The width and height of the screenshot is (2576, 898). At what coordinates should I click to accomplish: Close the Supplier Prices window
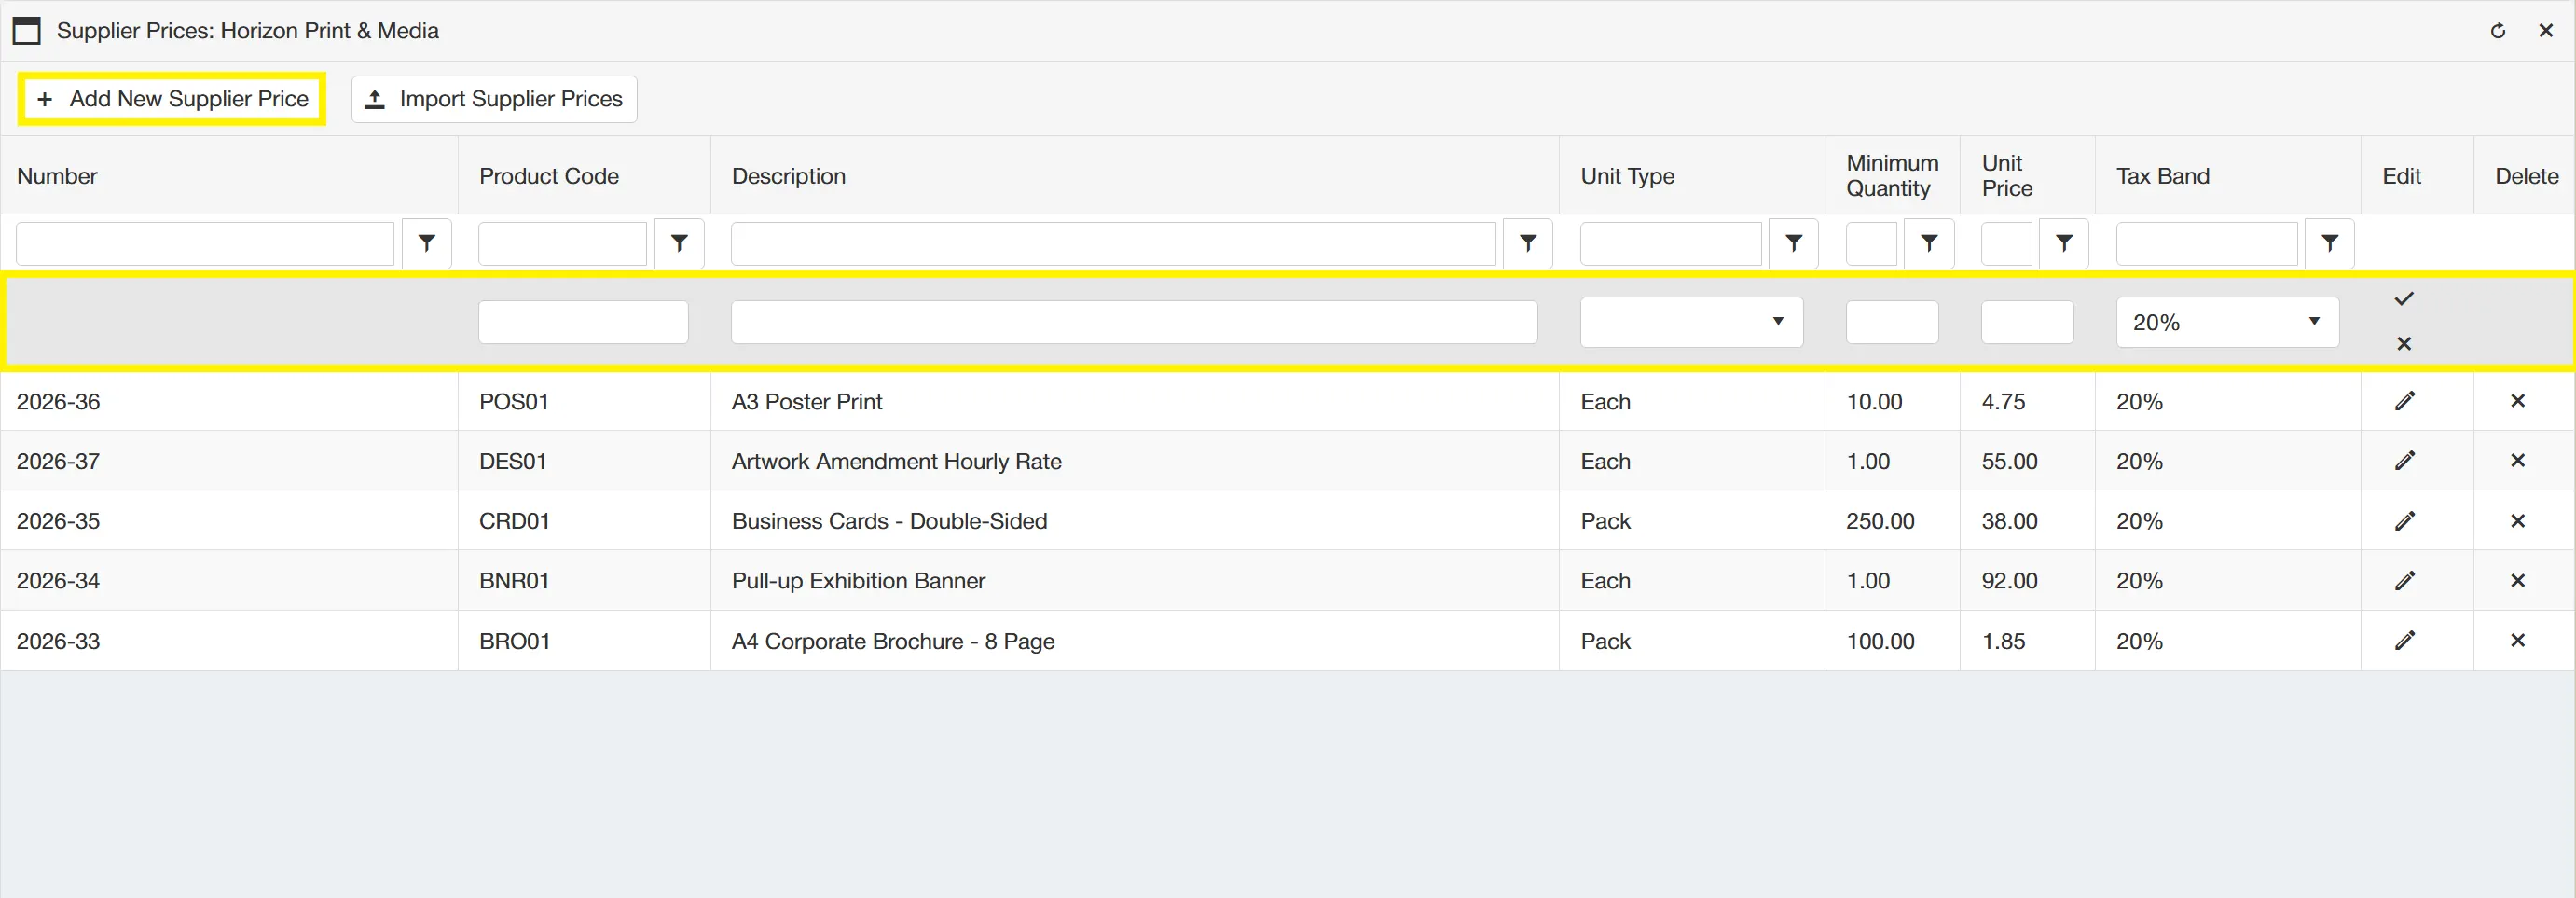pos(2546,31)
